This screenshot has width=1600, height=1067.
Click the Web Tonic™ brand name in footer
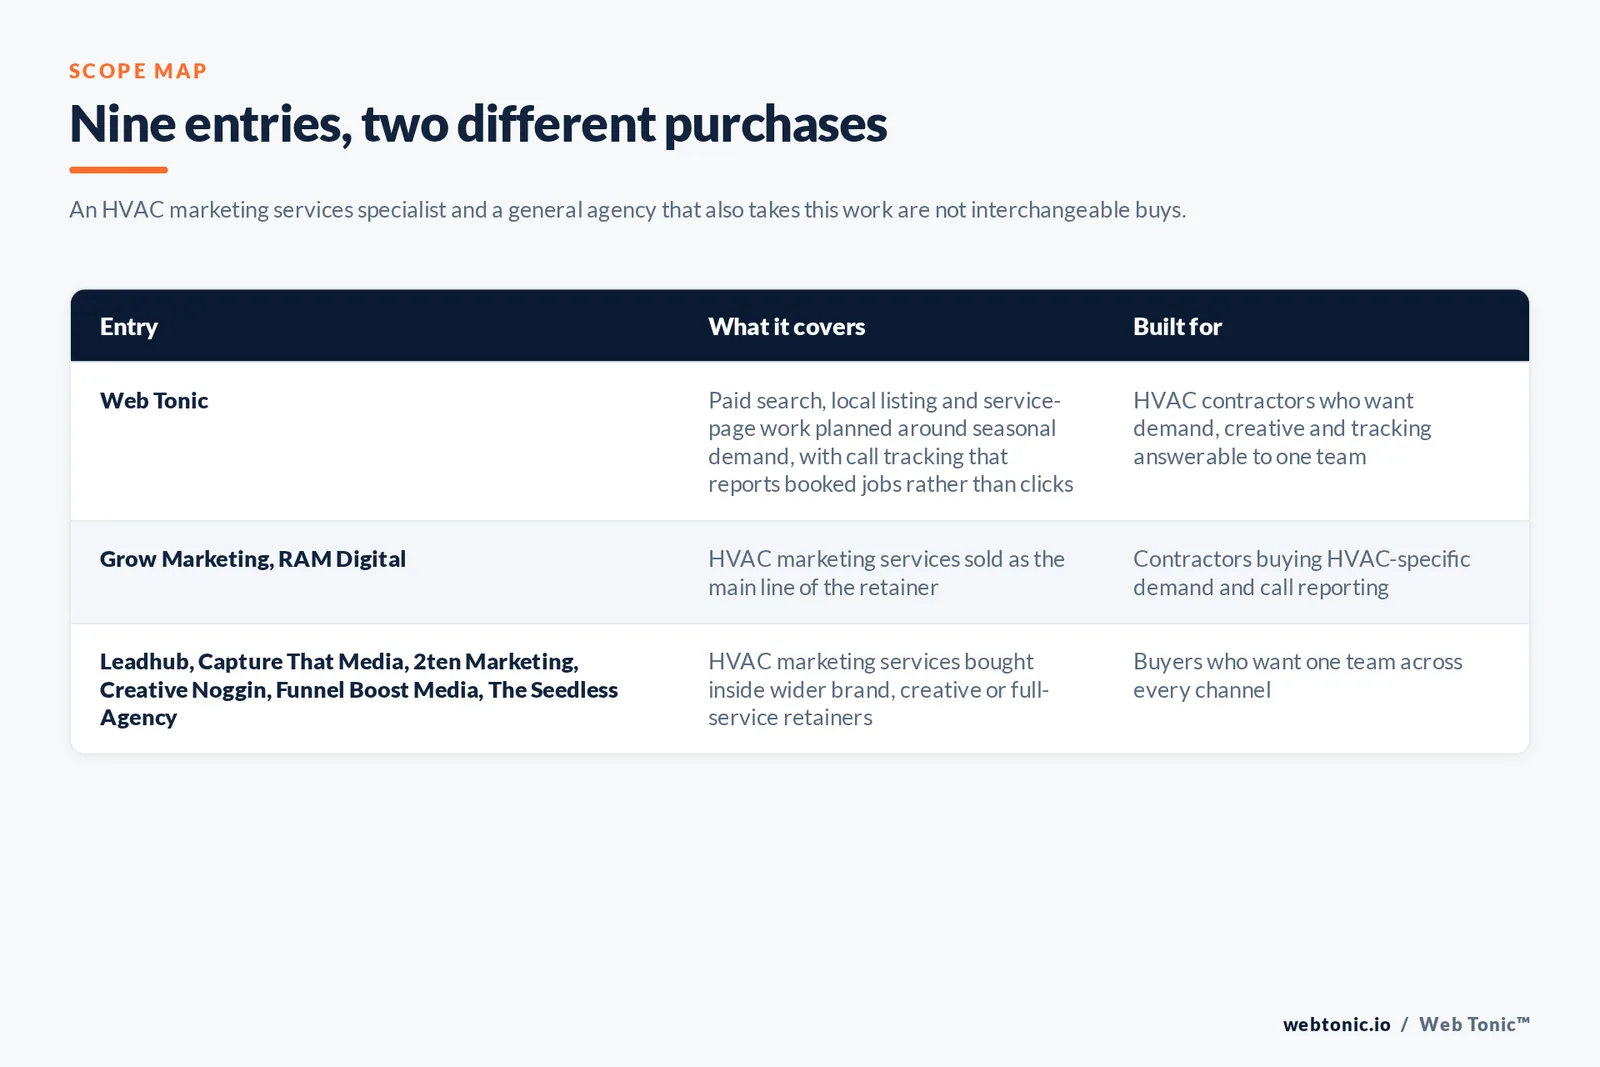[x=1474, y=1024]
